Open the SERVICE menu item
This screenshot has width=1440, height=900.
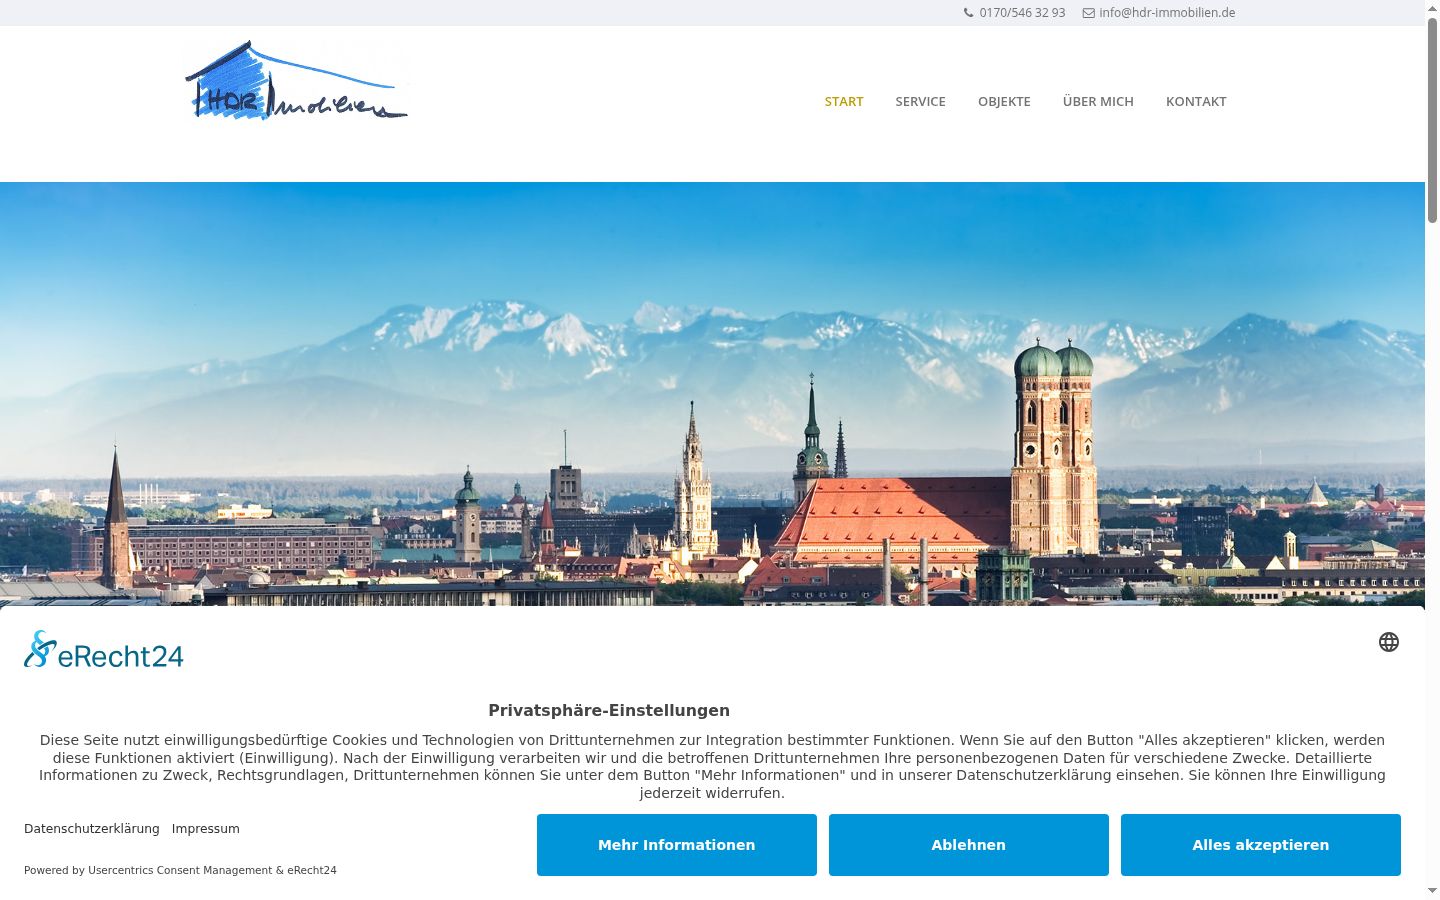coord(920,101)
